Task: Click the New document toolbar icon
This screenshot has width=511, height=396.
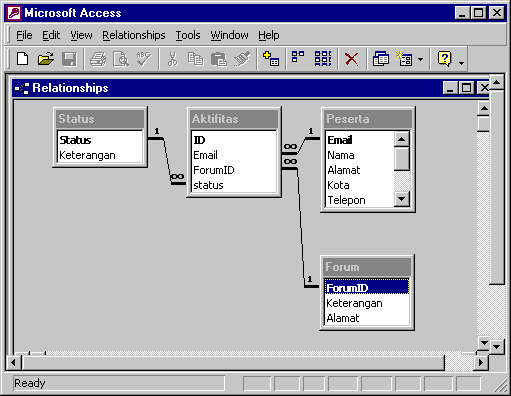Action: pyautogui.click(x=22, y=59)
